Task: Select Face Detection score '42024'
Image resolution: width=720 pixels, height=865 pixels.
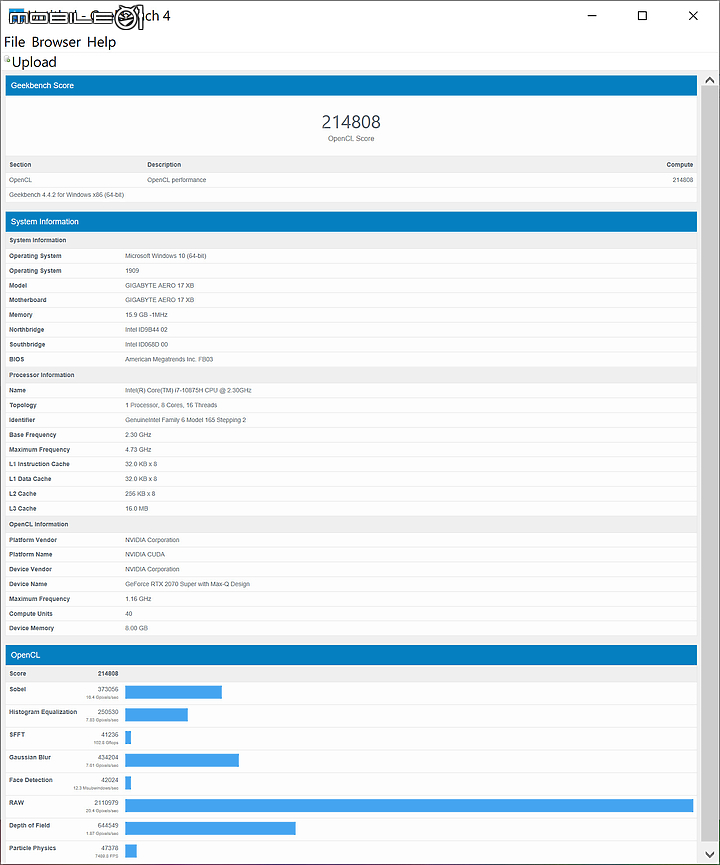Action: (x=109, y=780)
